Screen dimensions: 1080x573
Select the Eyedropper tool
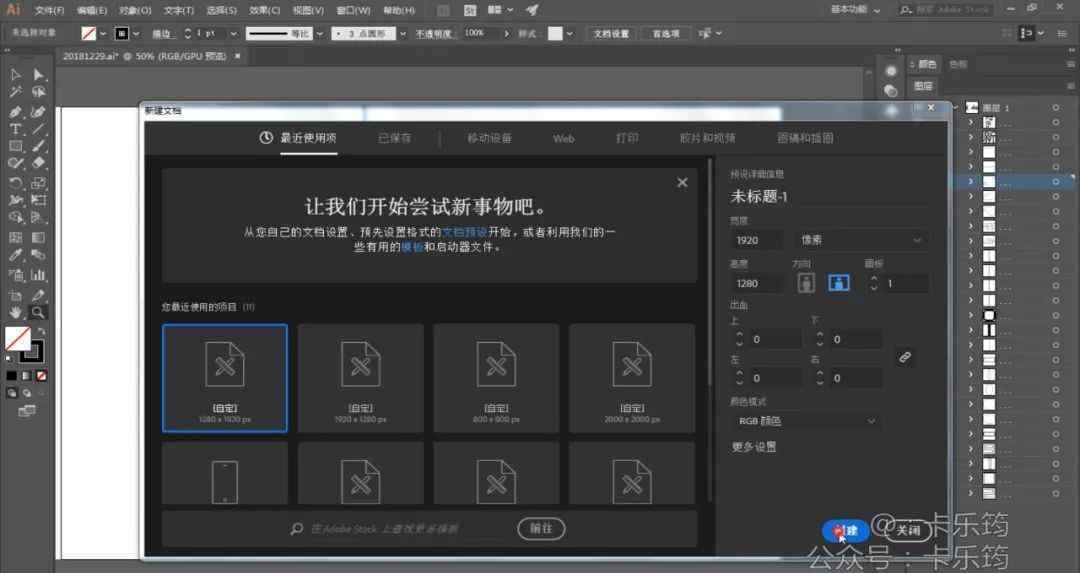point(16,256)
